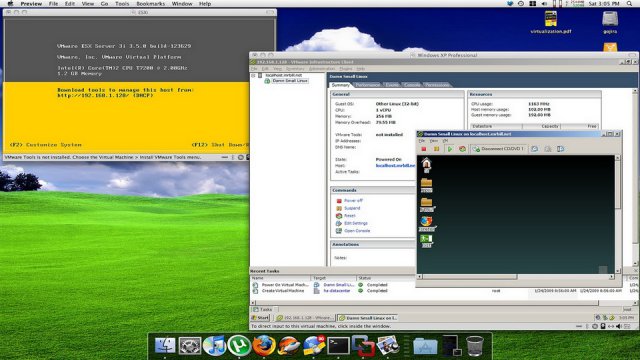Open the gojira drive on the desktop

tap(610, 22)
